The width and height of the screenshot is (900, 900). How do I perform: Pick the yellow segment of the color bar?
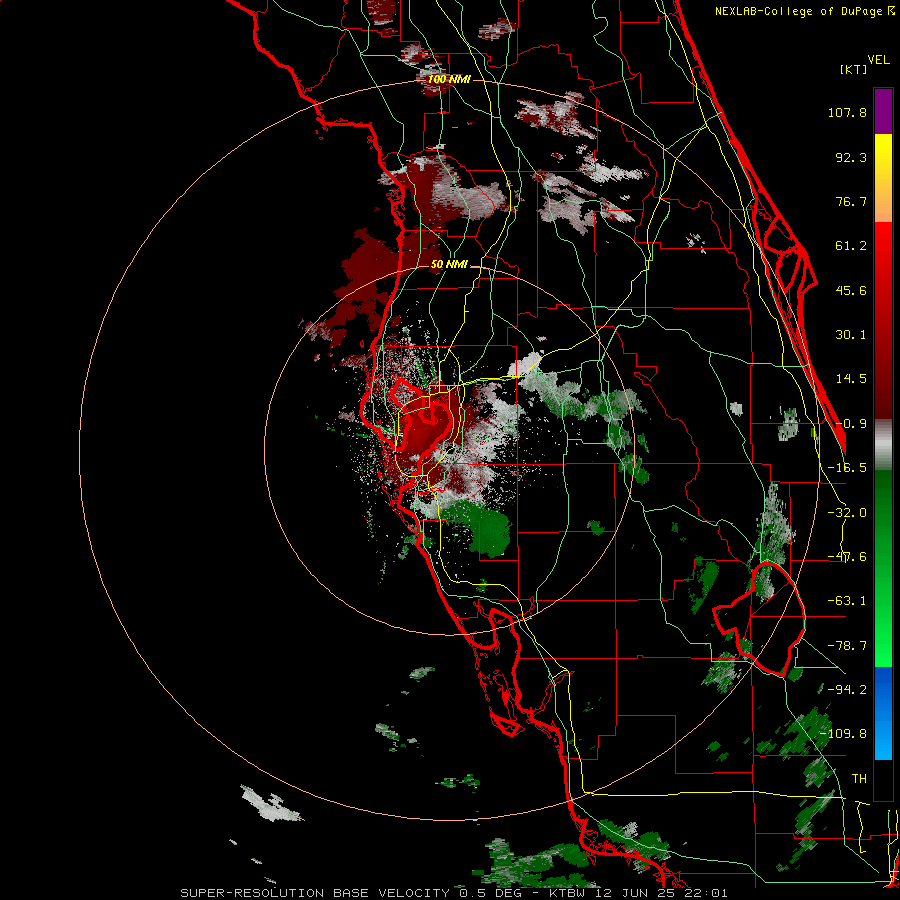click(883, 158)
